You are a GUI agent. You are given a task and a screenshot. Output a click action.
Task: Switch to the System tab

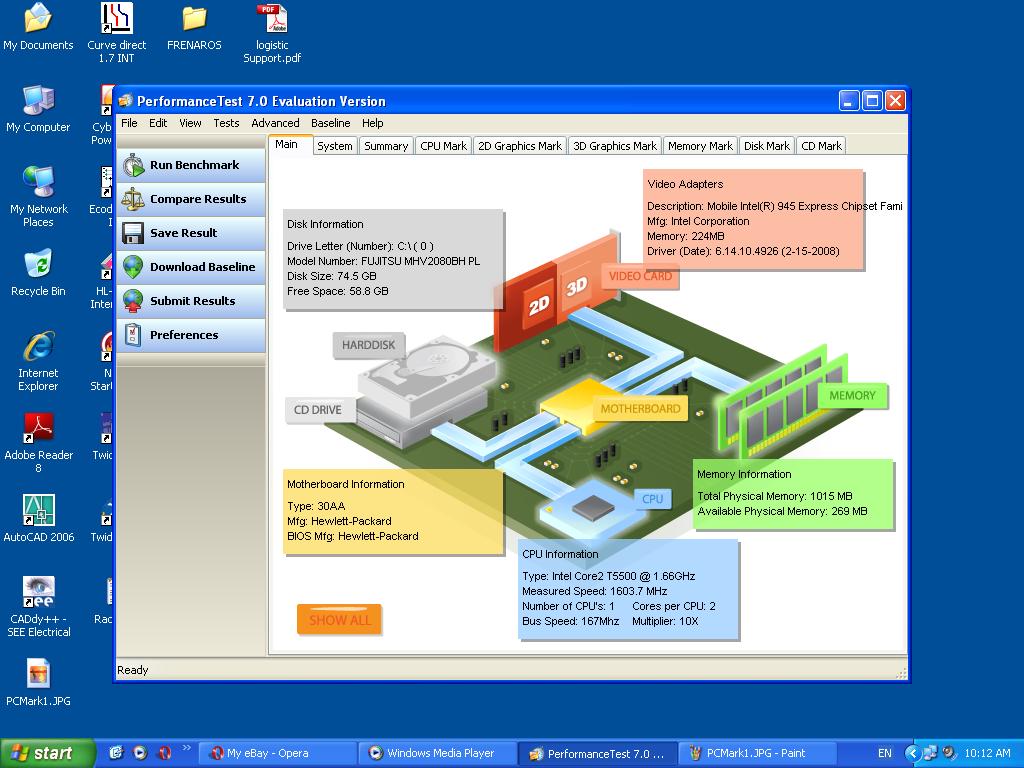[x=335, y=146]
